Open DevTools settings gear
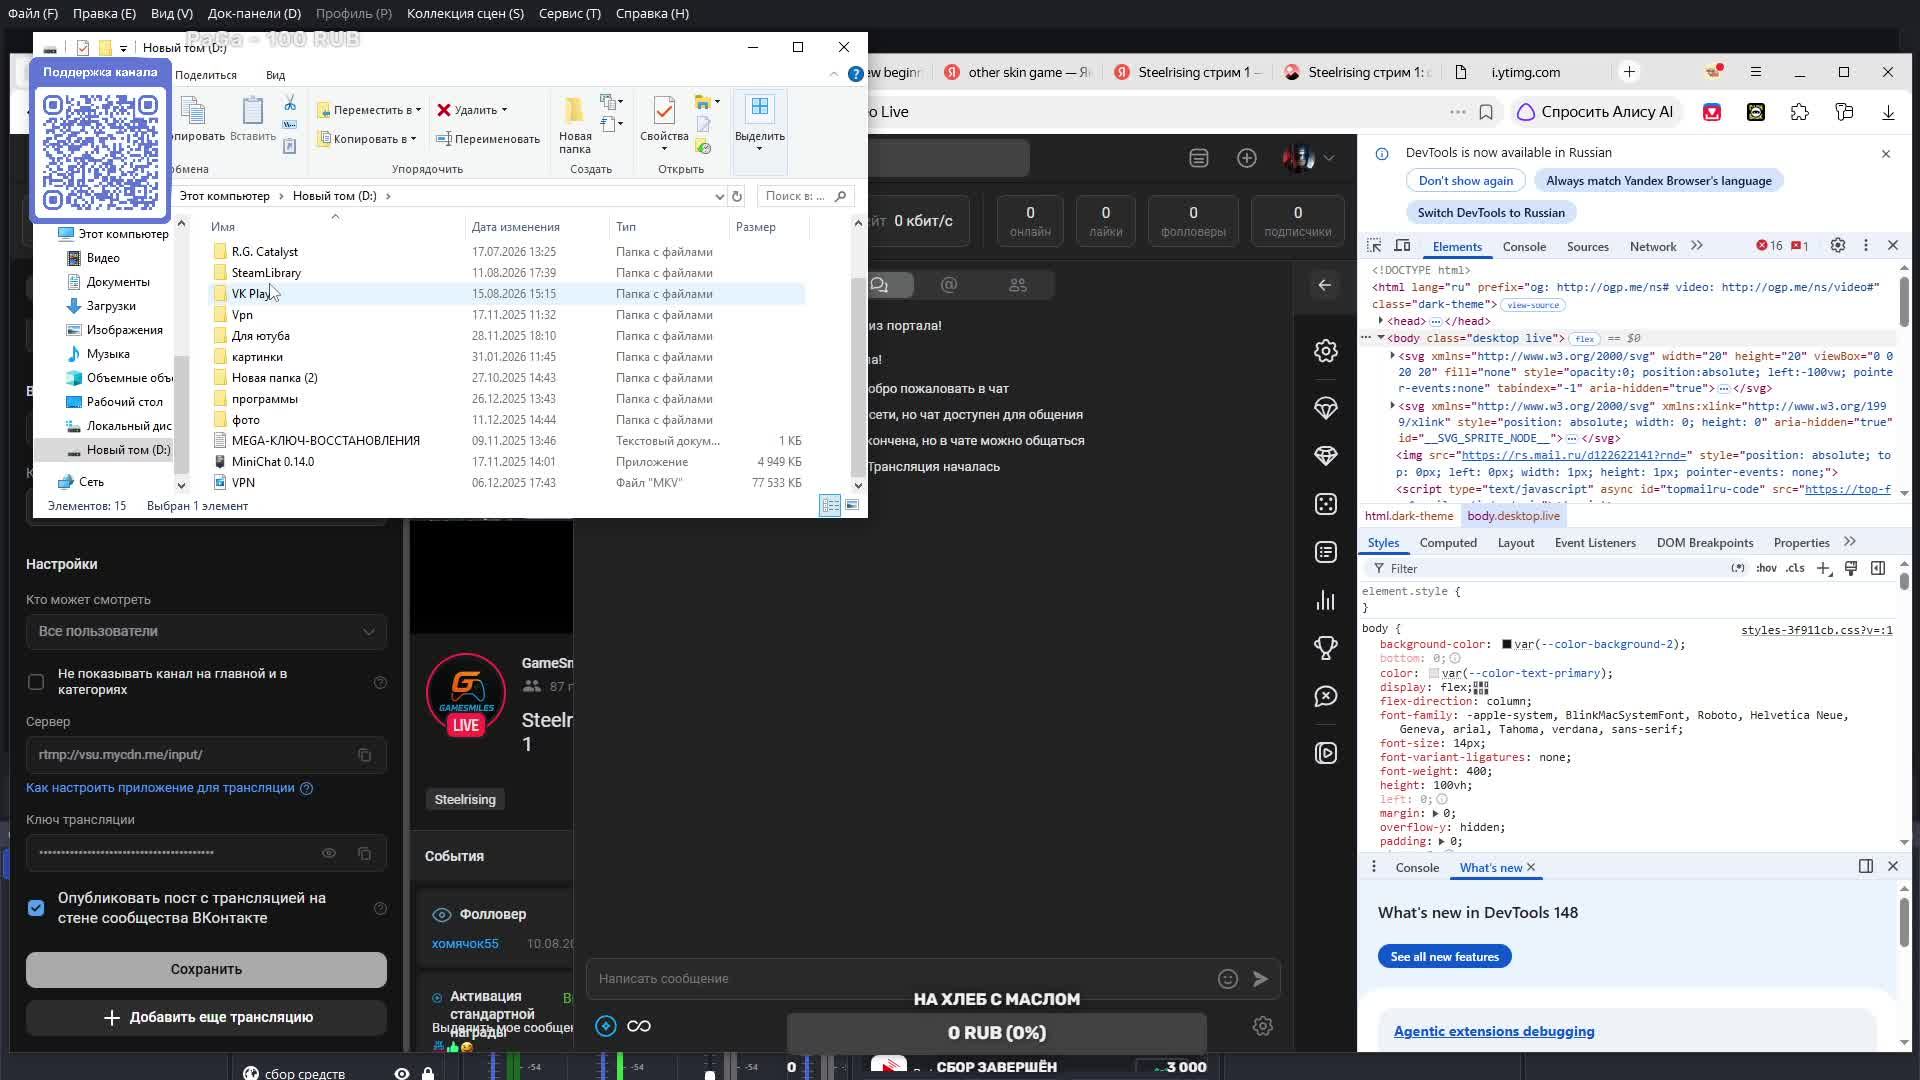The image size is (1920, 1080). coord(1838,246)
